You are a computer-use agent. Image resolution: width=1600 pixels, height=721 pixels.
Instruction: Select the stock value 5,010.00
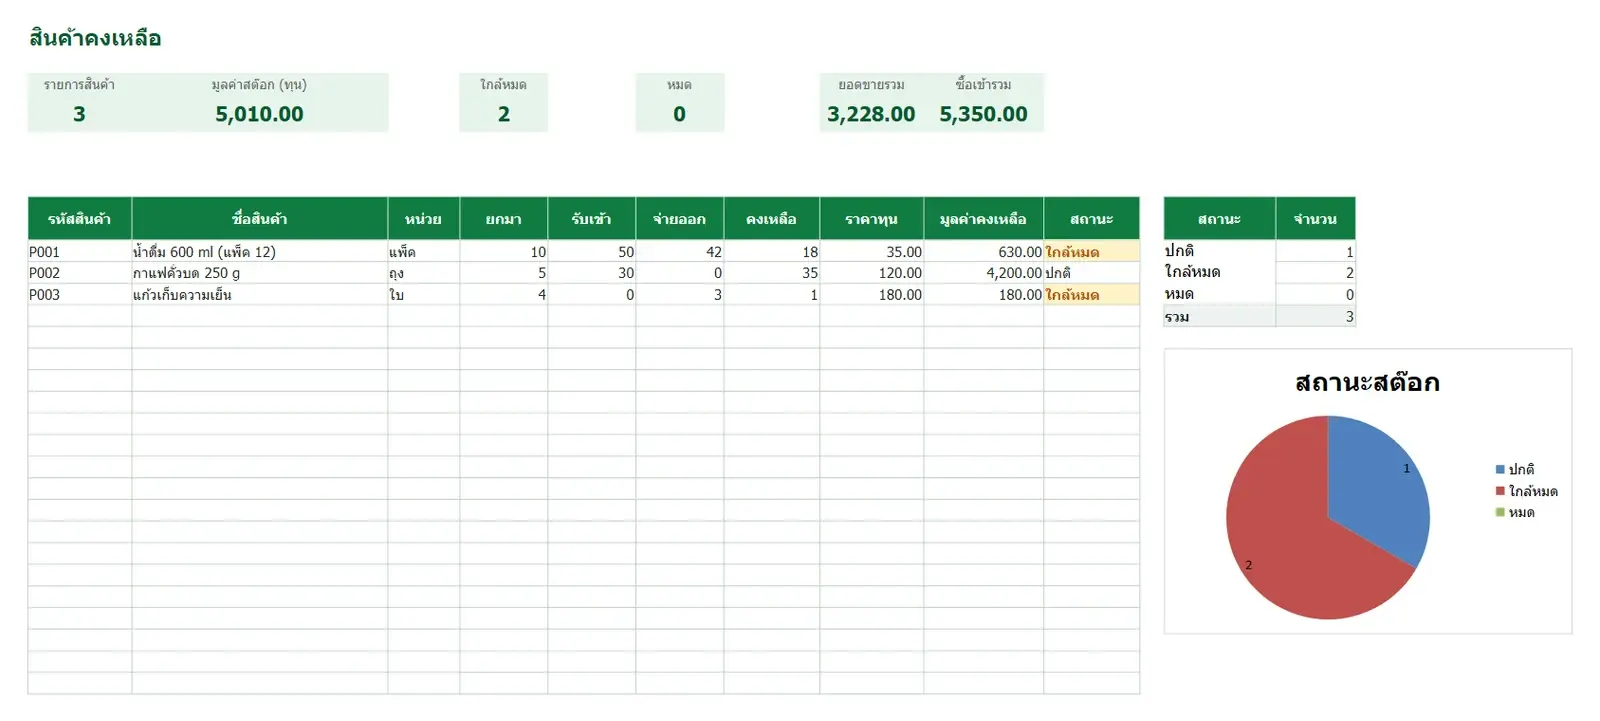pos(259,114)
